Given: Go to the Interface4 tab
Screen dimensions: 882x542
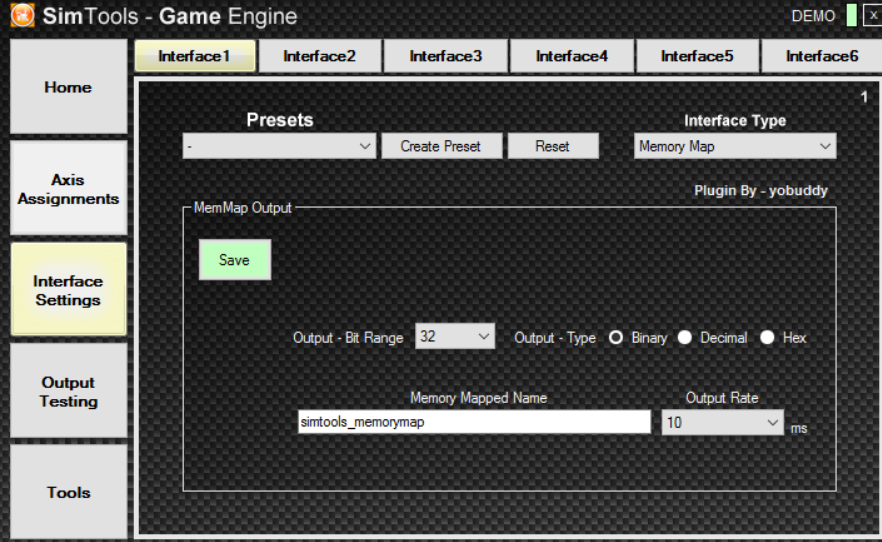Looking at the screenshot, I should pyautogui.click(x=572, y=56).
